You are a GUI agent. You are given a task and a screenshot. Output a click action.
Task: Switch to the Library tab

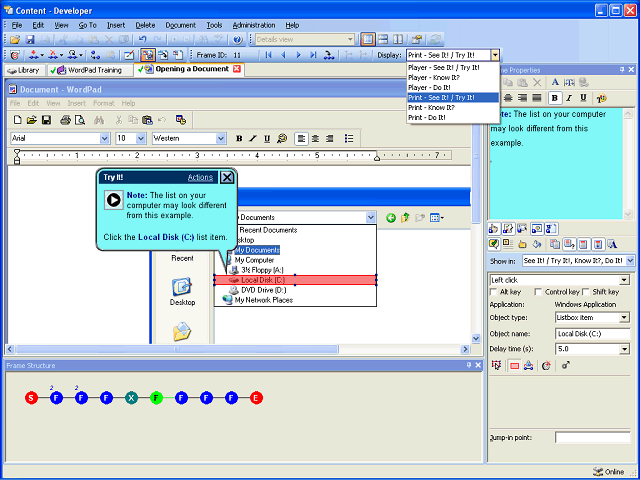[x=24, y=70]
